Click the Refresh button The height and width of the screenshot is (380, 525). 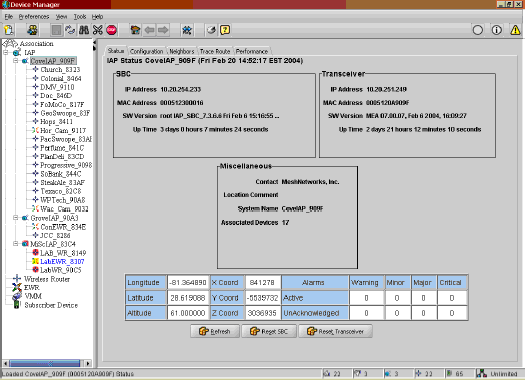[215, 331]
